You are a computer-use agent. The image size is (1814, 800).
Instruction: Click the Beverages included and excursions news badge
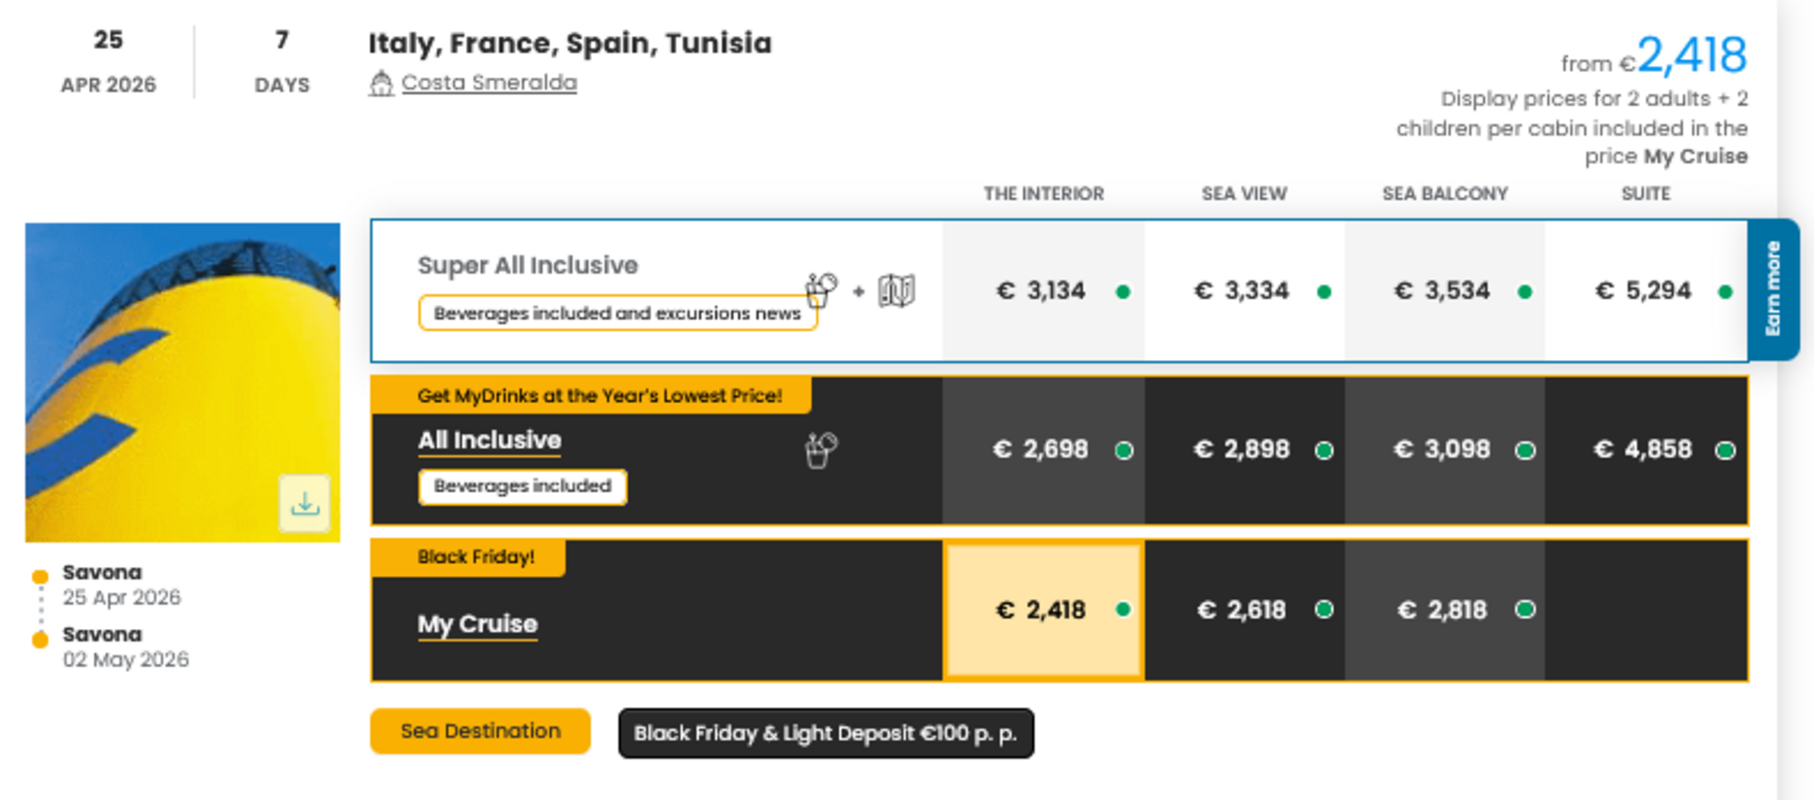pyautogui.click(x=617, y=313)
